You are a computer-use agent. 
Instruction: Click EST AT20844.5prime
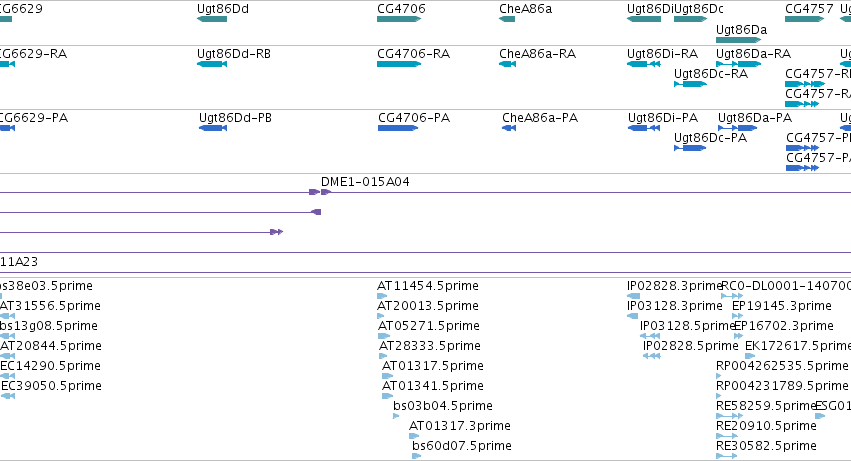[x=51, y=346]
